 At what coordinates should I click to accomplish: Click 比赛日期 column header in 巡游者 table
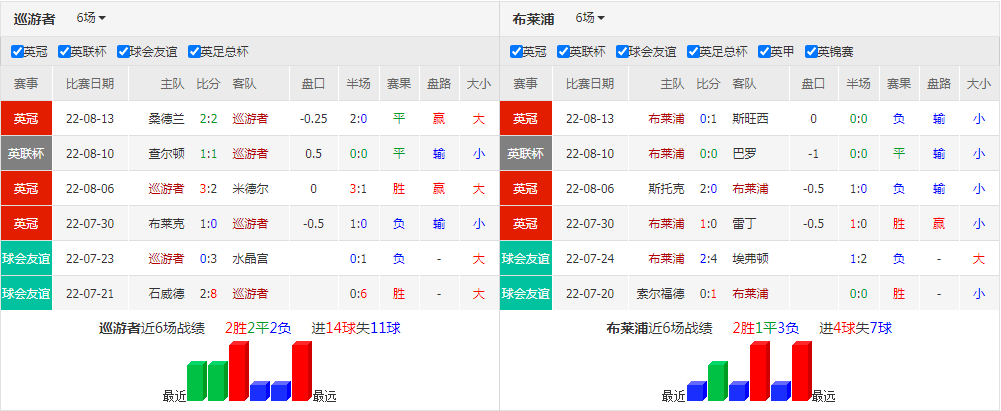pos(91,84)
